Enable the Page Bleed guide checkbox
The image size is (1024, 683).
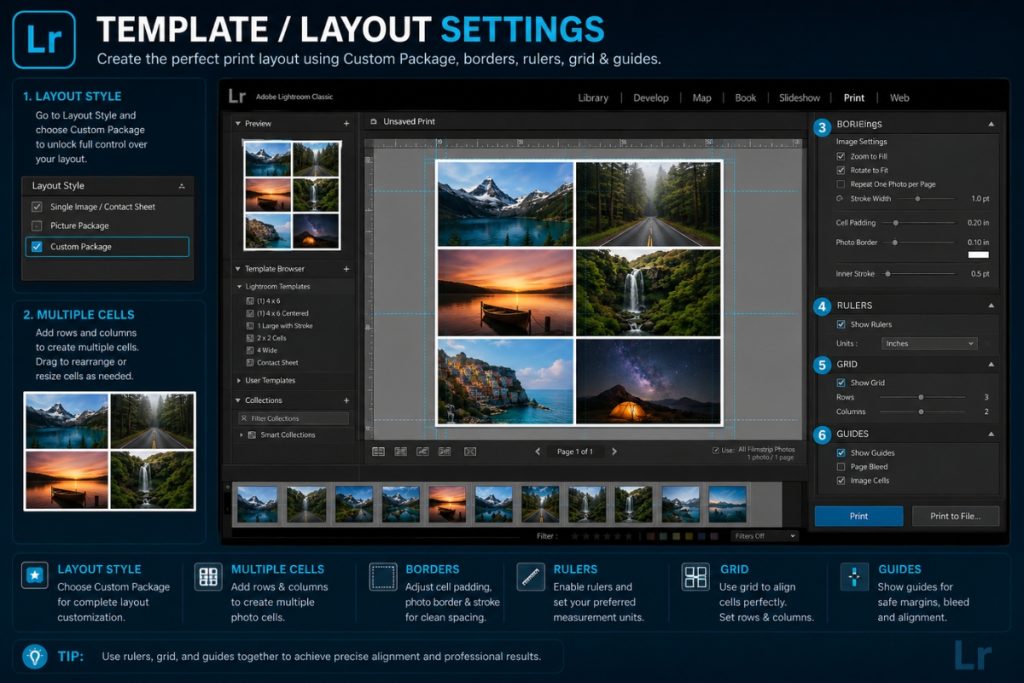[840, 467]
